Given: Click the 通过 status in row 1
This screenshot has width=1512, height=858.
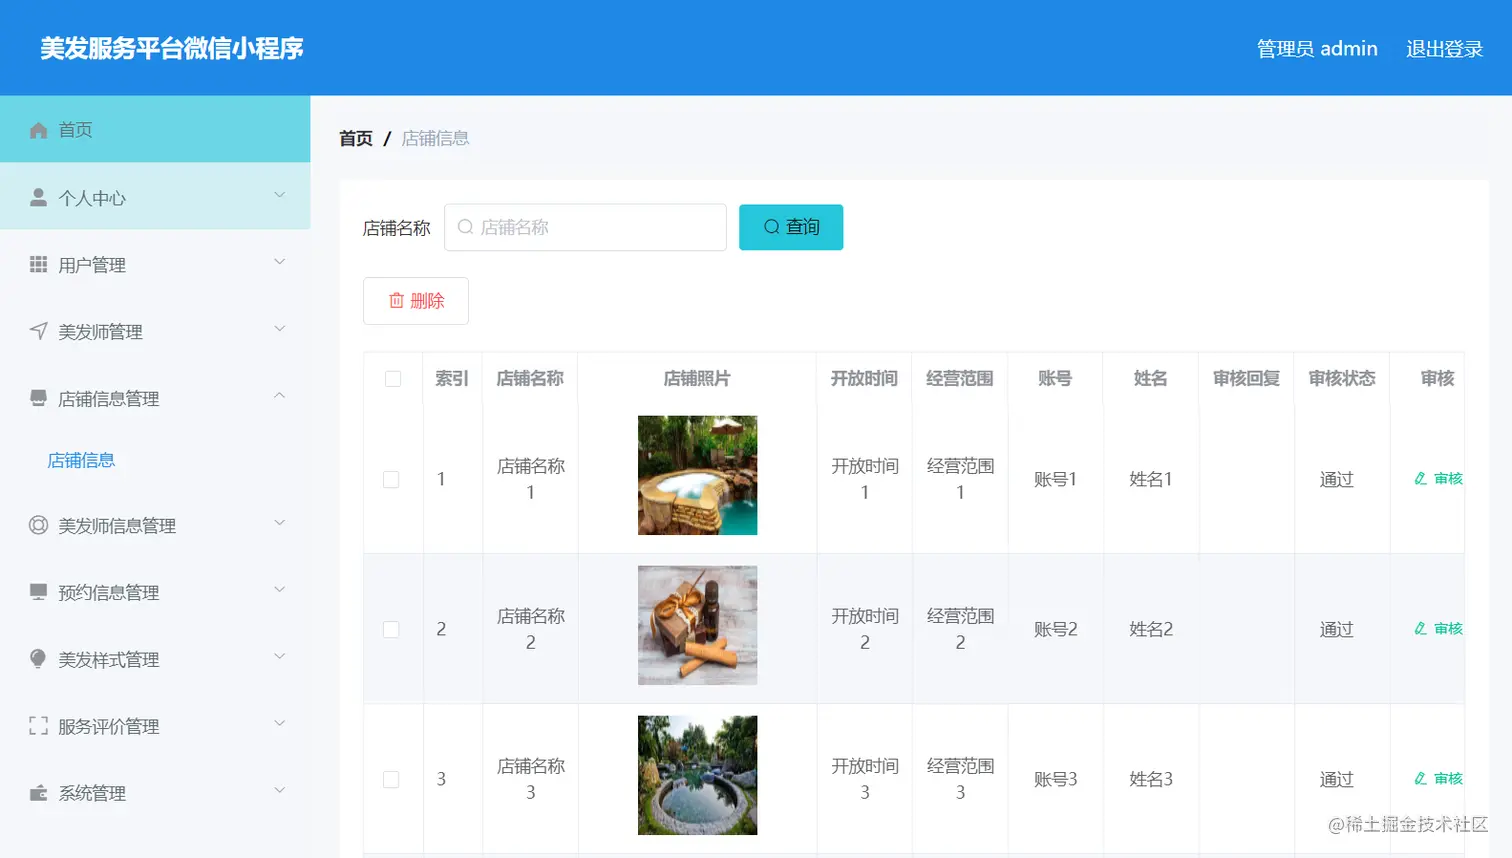Looking at the screenshot, I should 1337,479.
